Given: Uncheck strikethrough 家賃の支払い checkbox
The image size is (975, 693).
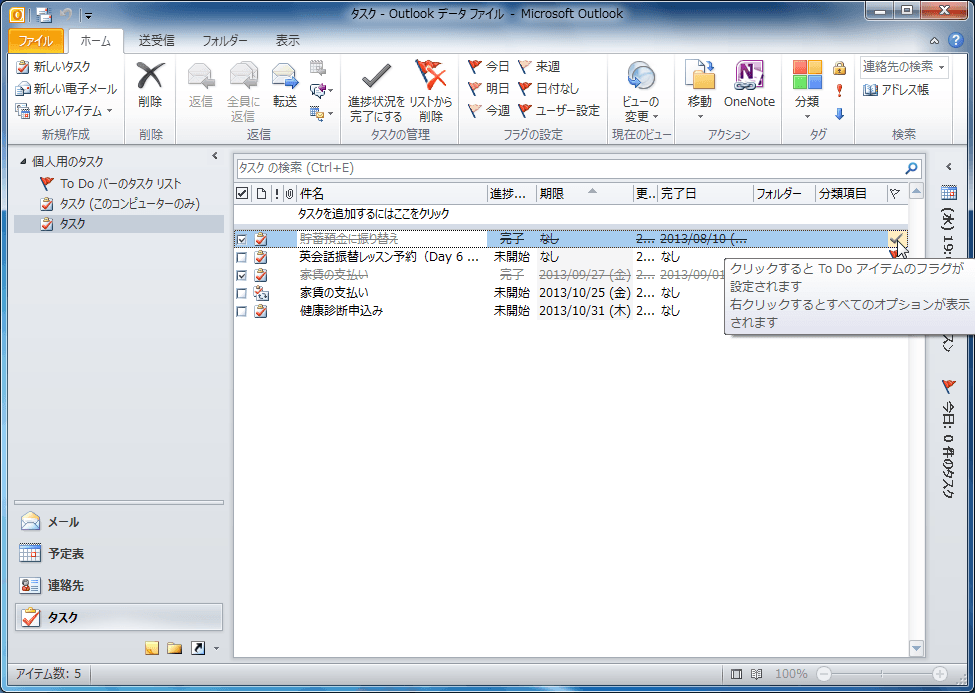Looking at the screenshot, I should [x=242, y=275].
